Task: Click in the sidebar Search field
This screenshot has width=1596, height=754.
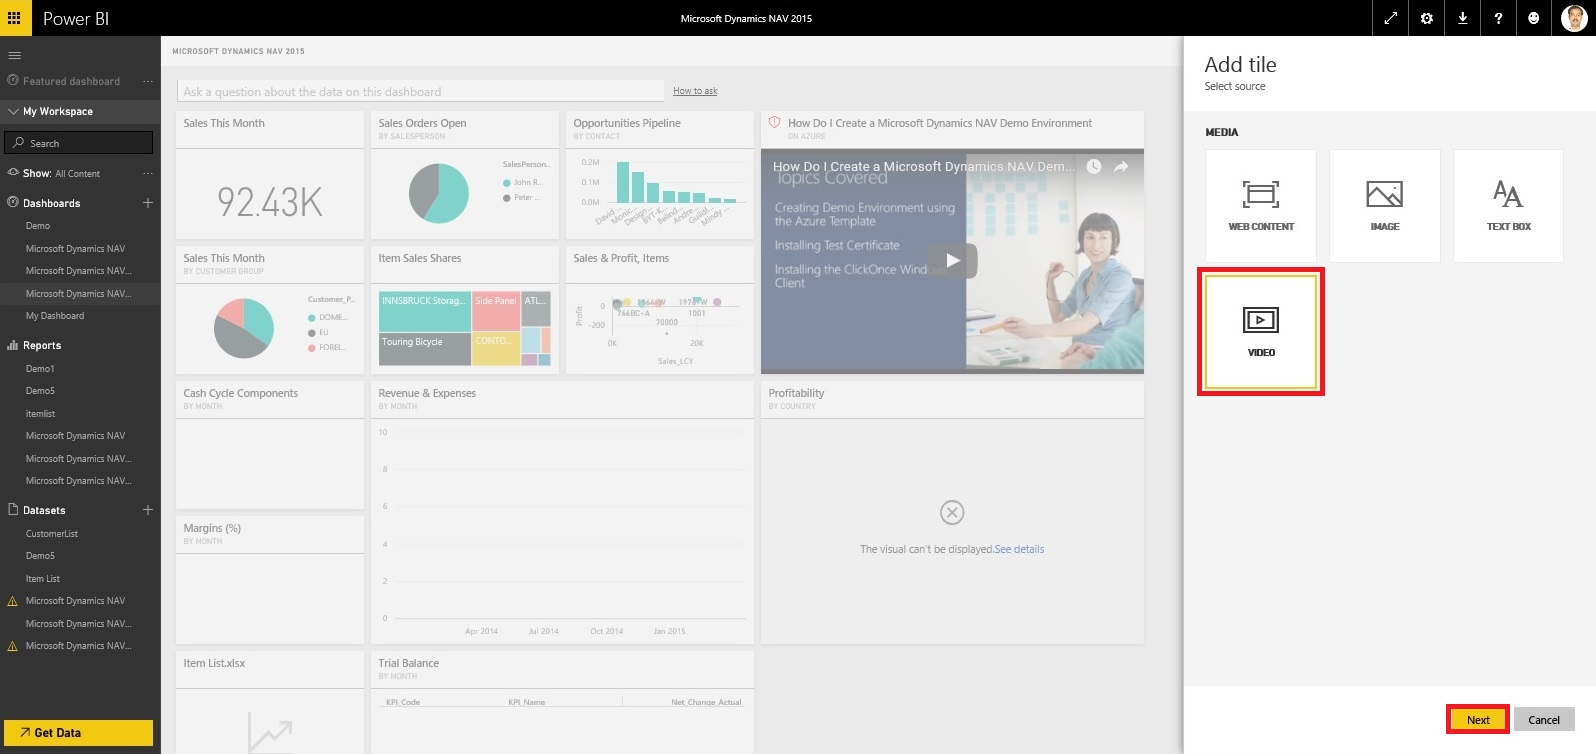Action: pyautogui.click(x=80, y=143)
